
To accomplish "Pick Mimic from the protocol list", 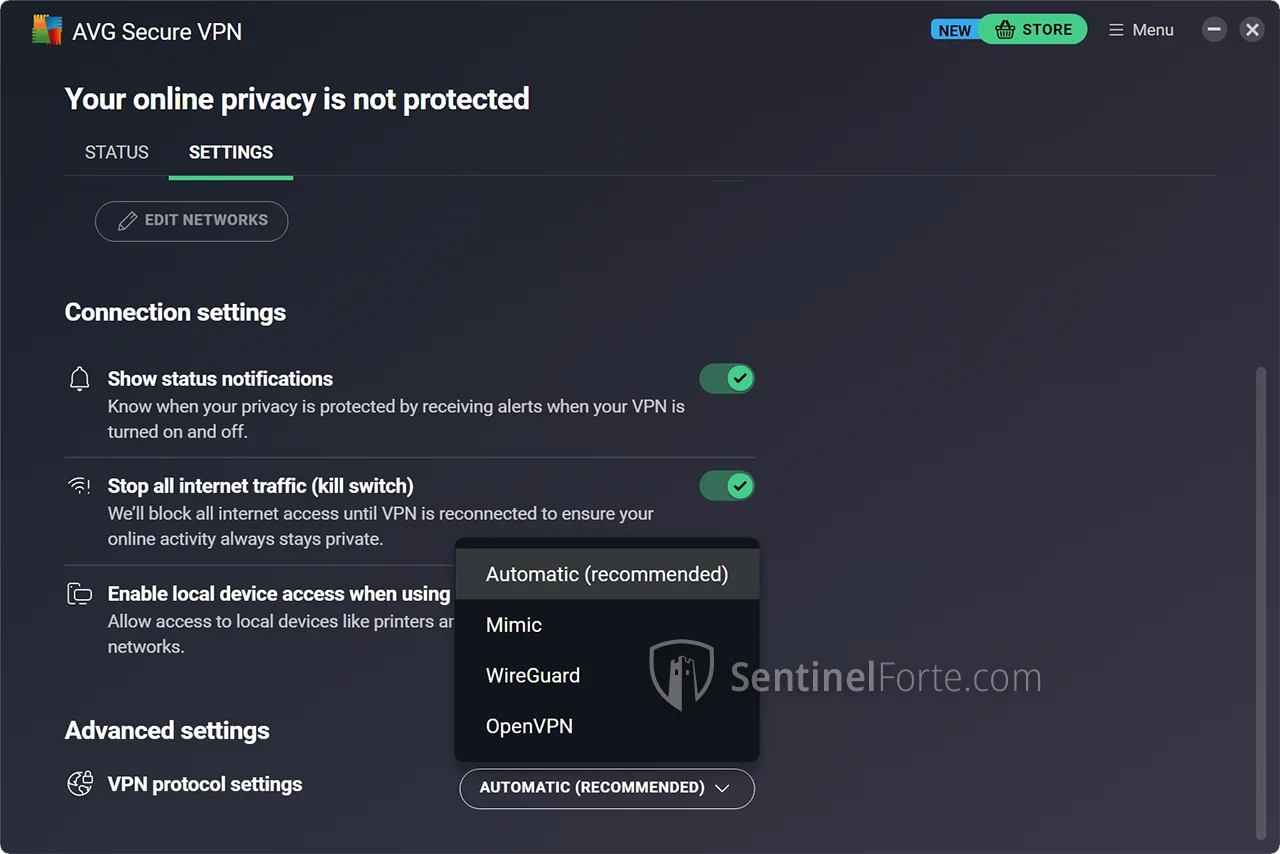I will (x=514, y=625).
